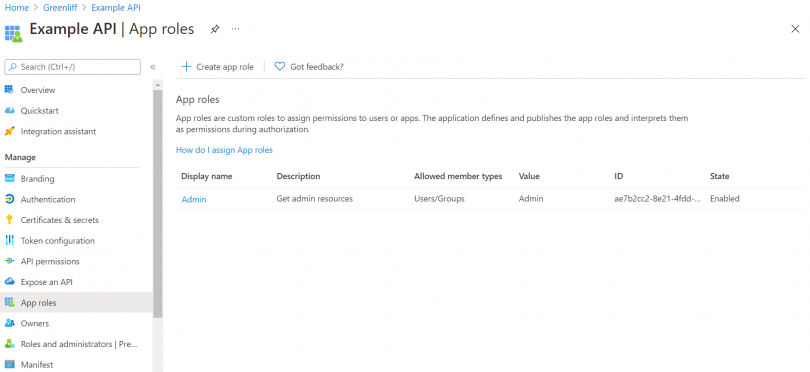Click Allowed member types column header
Image resolution: width=810 pixels, height=372 pixels.
tap(458, 176)
